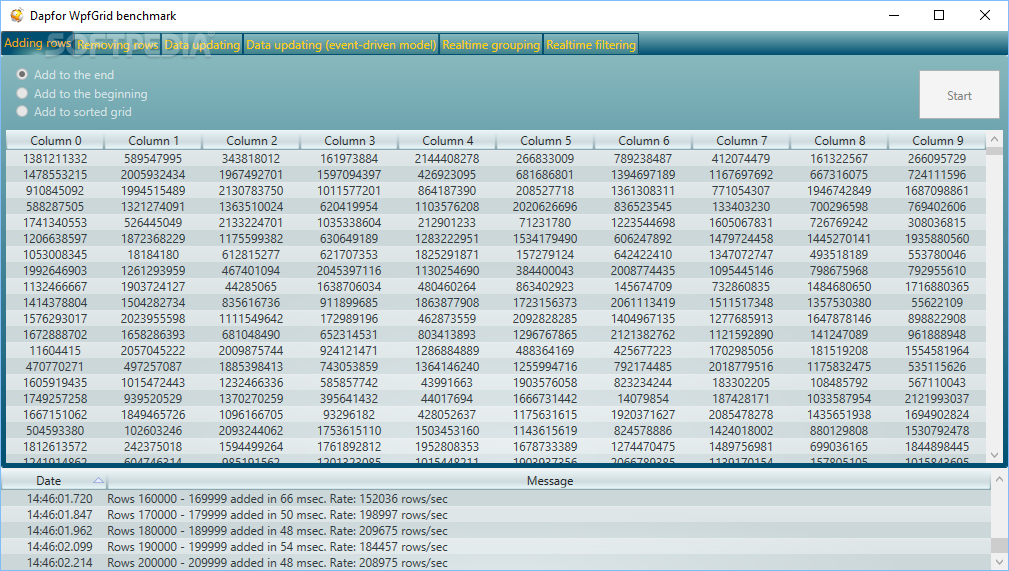Select cell 2005932434 in Column 1

[x=153, y=174]
